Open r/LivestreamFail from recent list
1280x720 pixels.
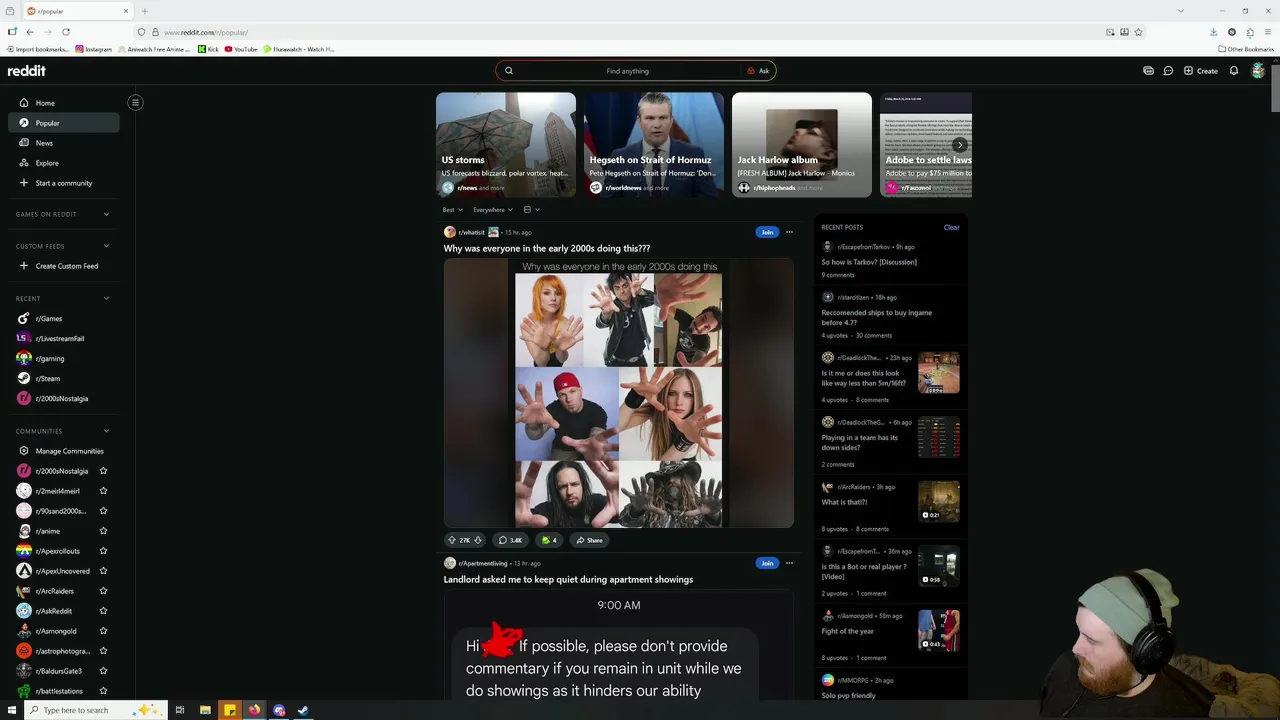click(x=60, y=339)
